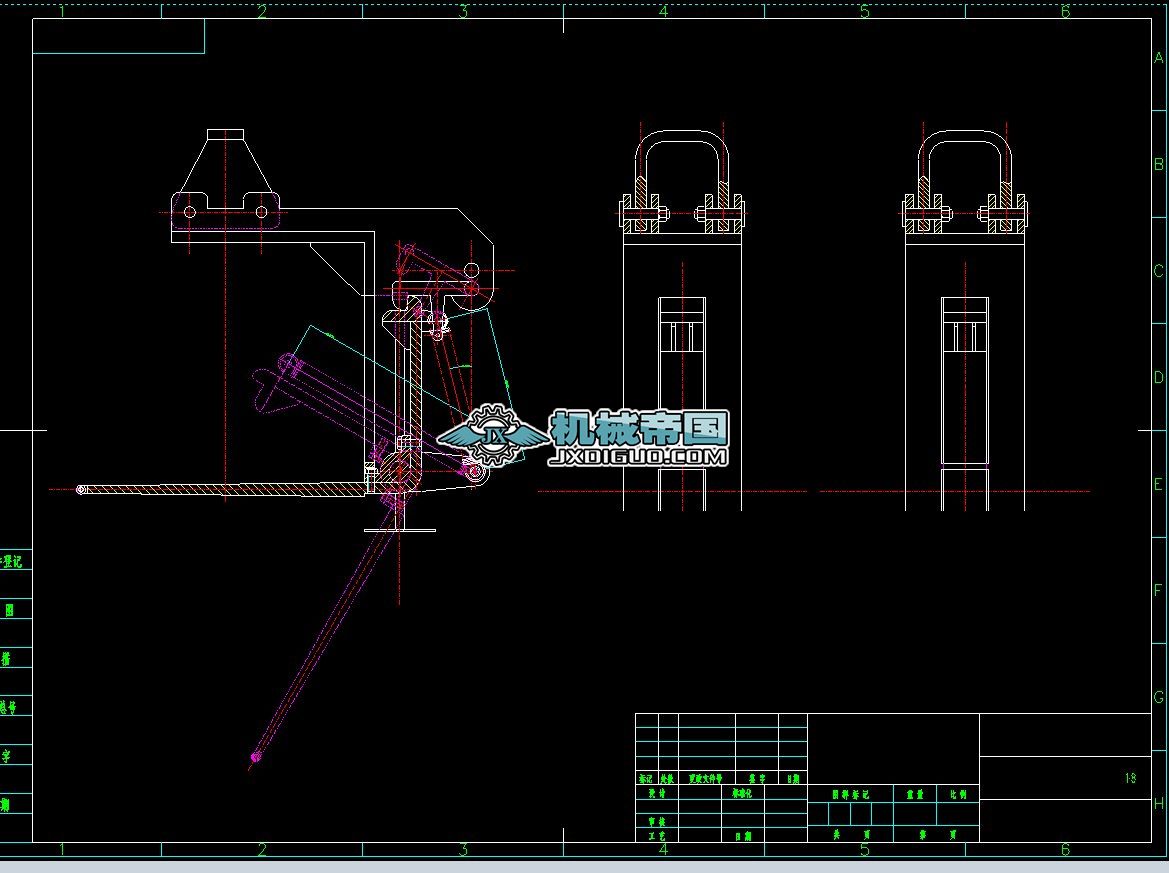This screenshot has height=873, width=1169.
Task: Click zone letter B on right border
Action: [x=1159, y=164]
